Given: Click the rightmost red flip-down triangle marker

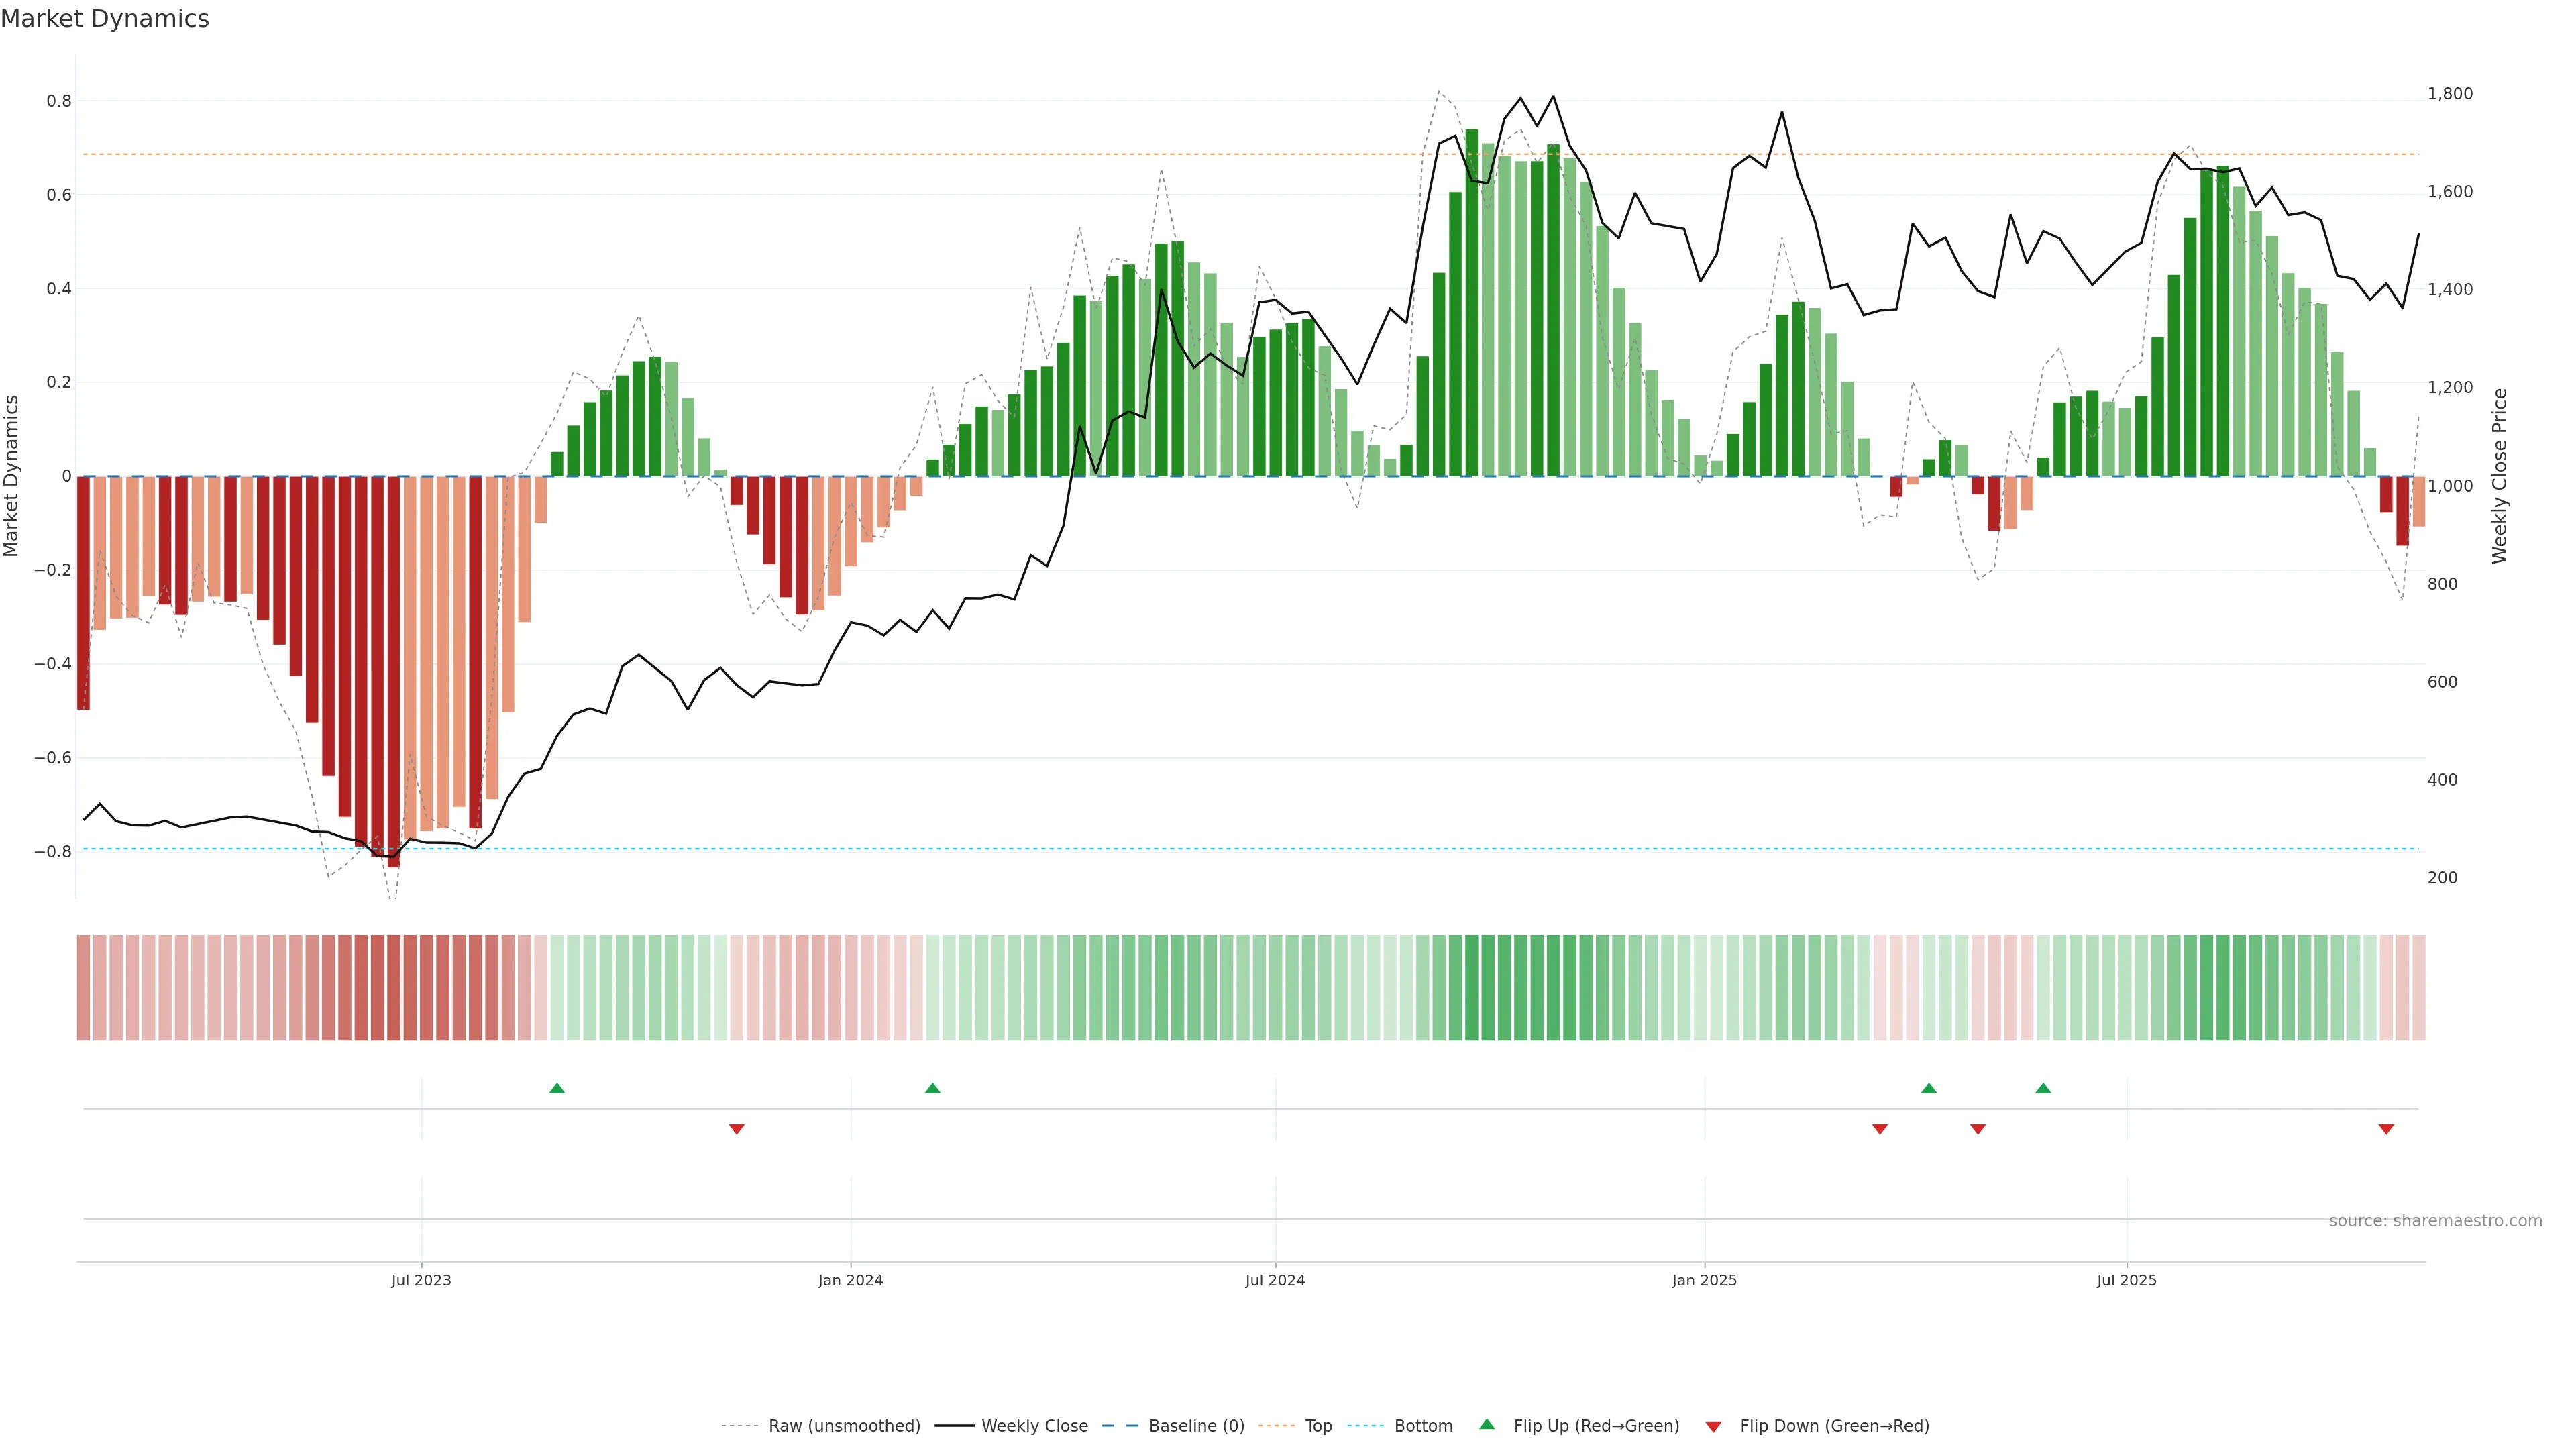Looking at the screenshot, I should tap(2386, 1129).
